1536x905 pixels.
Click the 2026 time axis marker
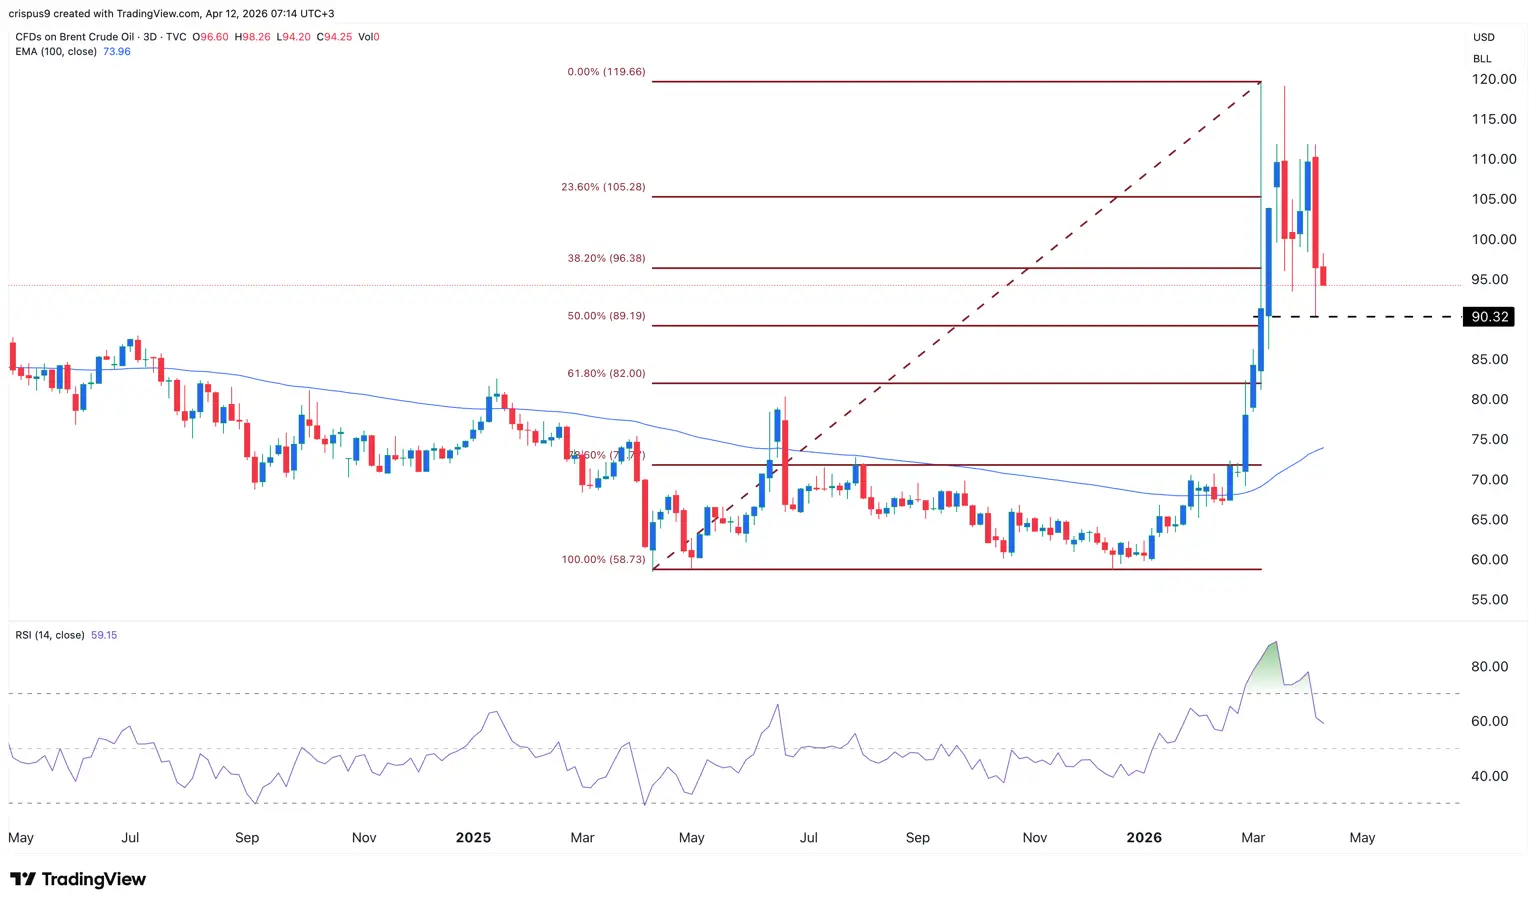[1144, 837]
